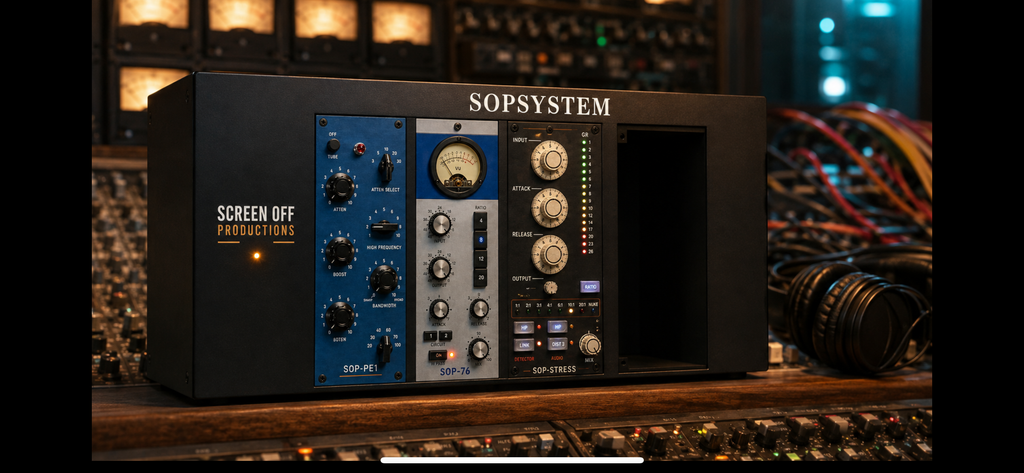Select circuit 1 on SOP-76
This screenshot has width=1024, height=473.
coord(430,336)
